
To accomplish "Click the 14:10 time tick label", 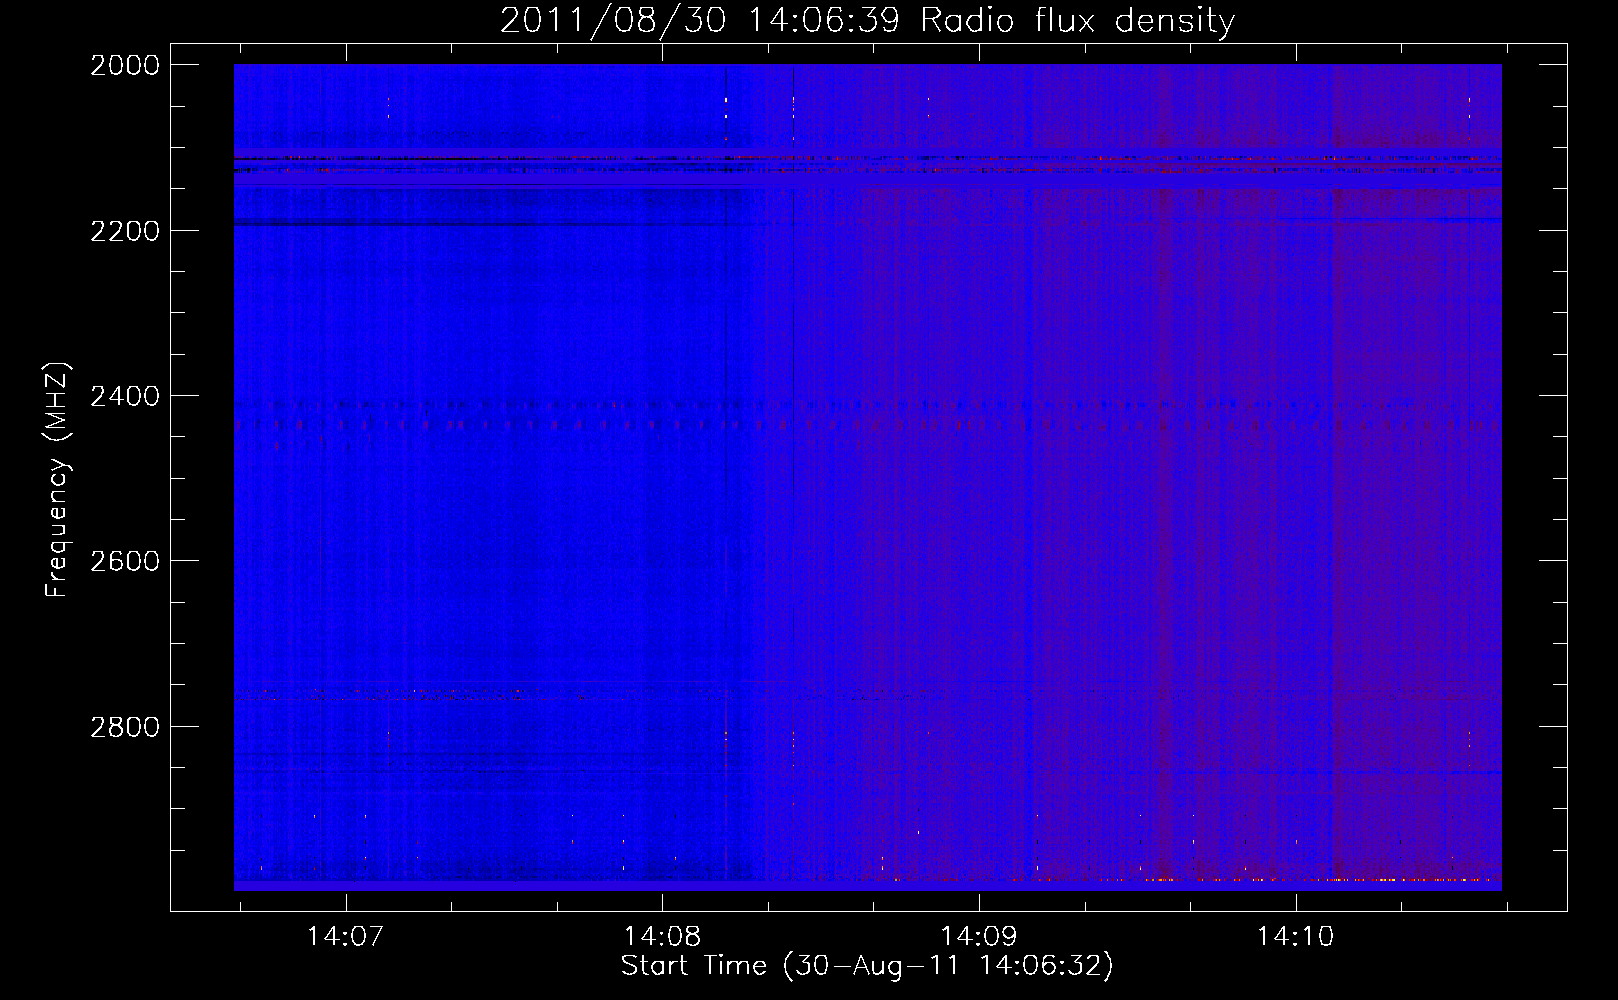I will pos(1295,937).
